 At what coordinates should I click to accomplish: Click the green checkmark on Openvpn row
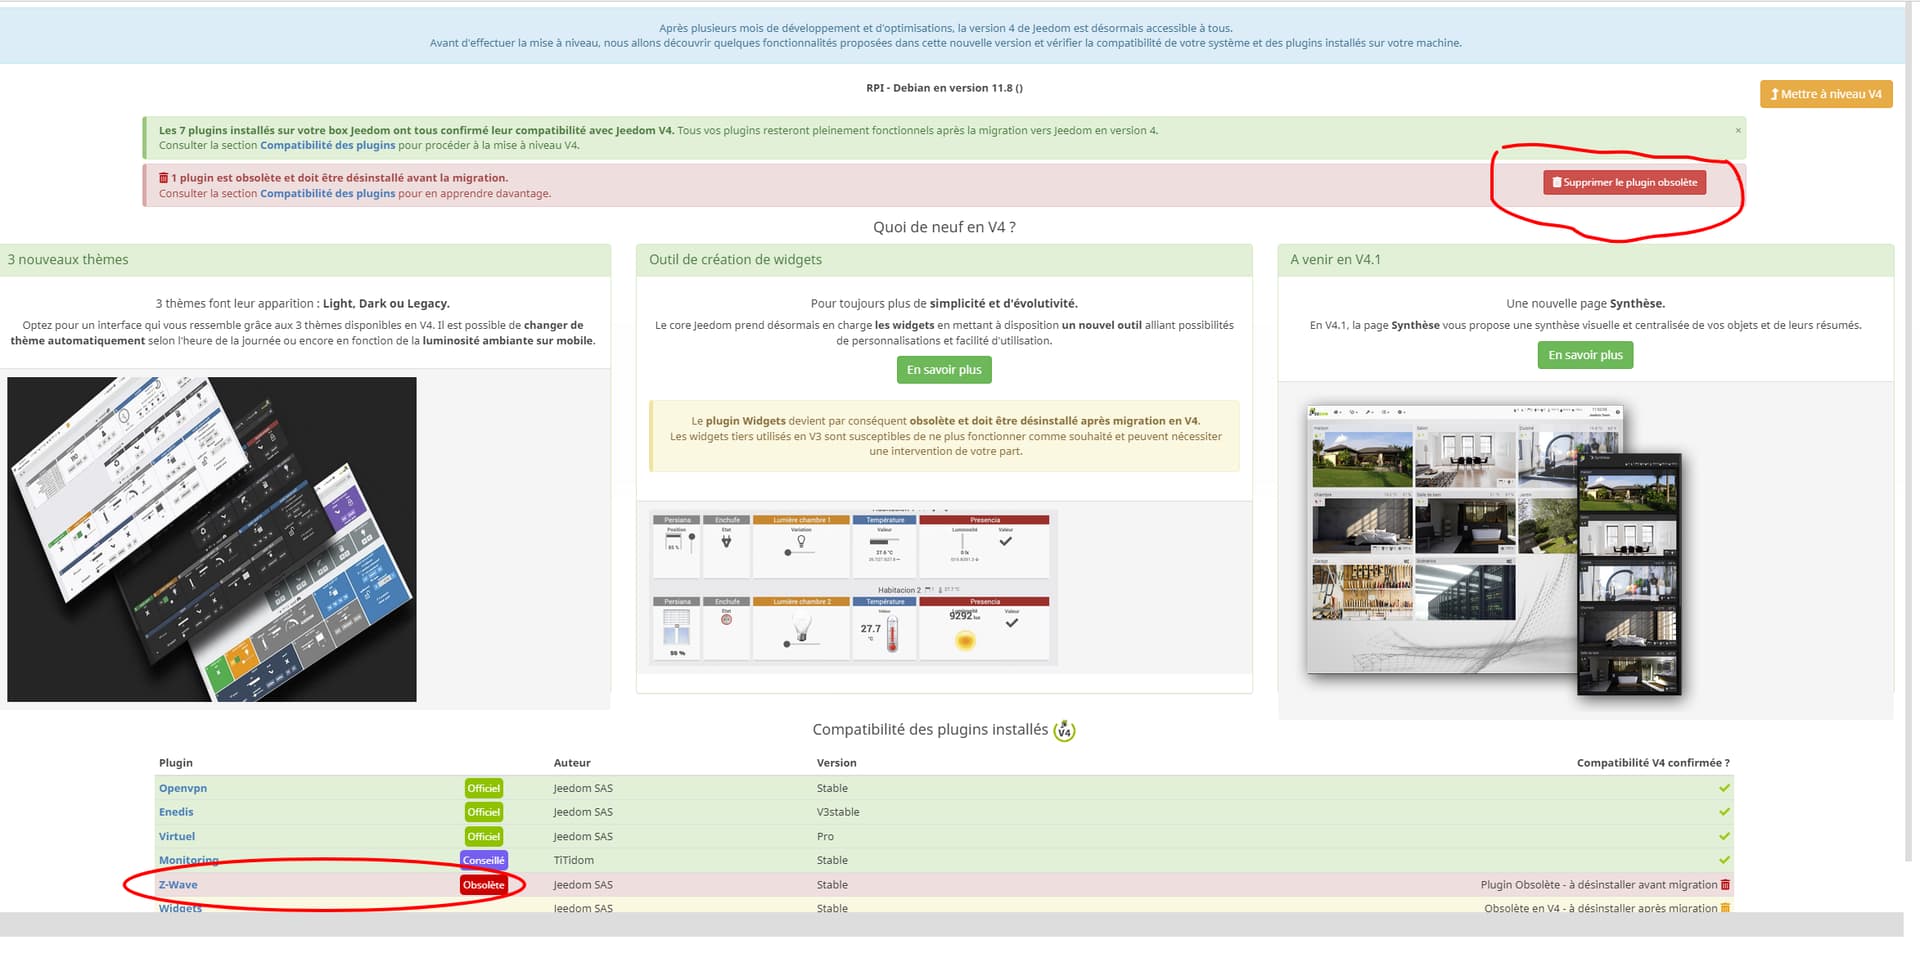point(1724,788)
